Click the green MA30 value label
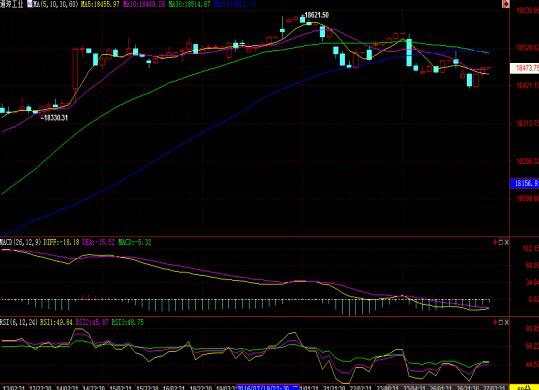 [x=189, y=4]
